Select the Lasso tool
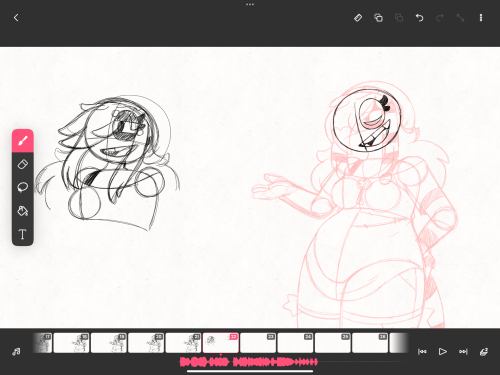 pos(23,187)
